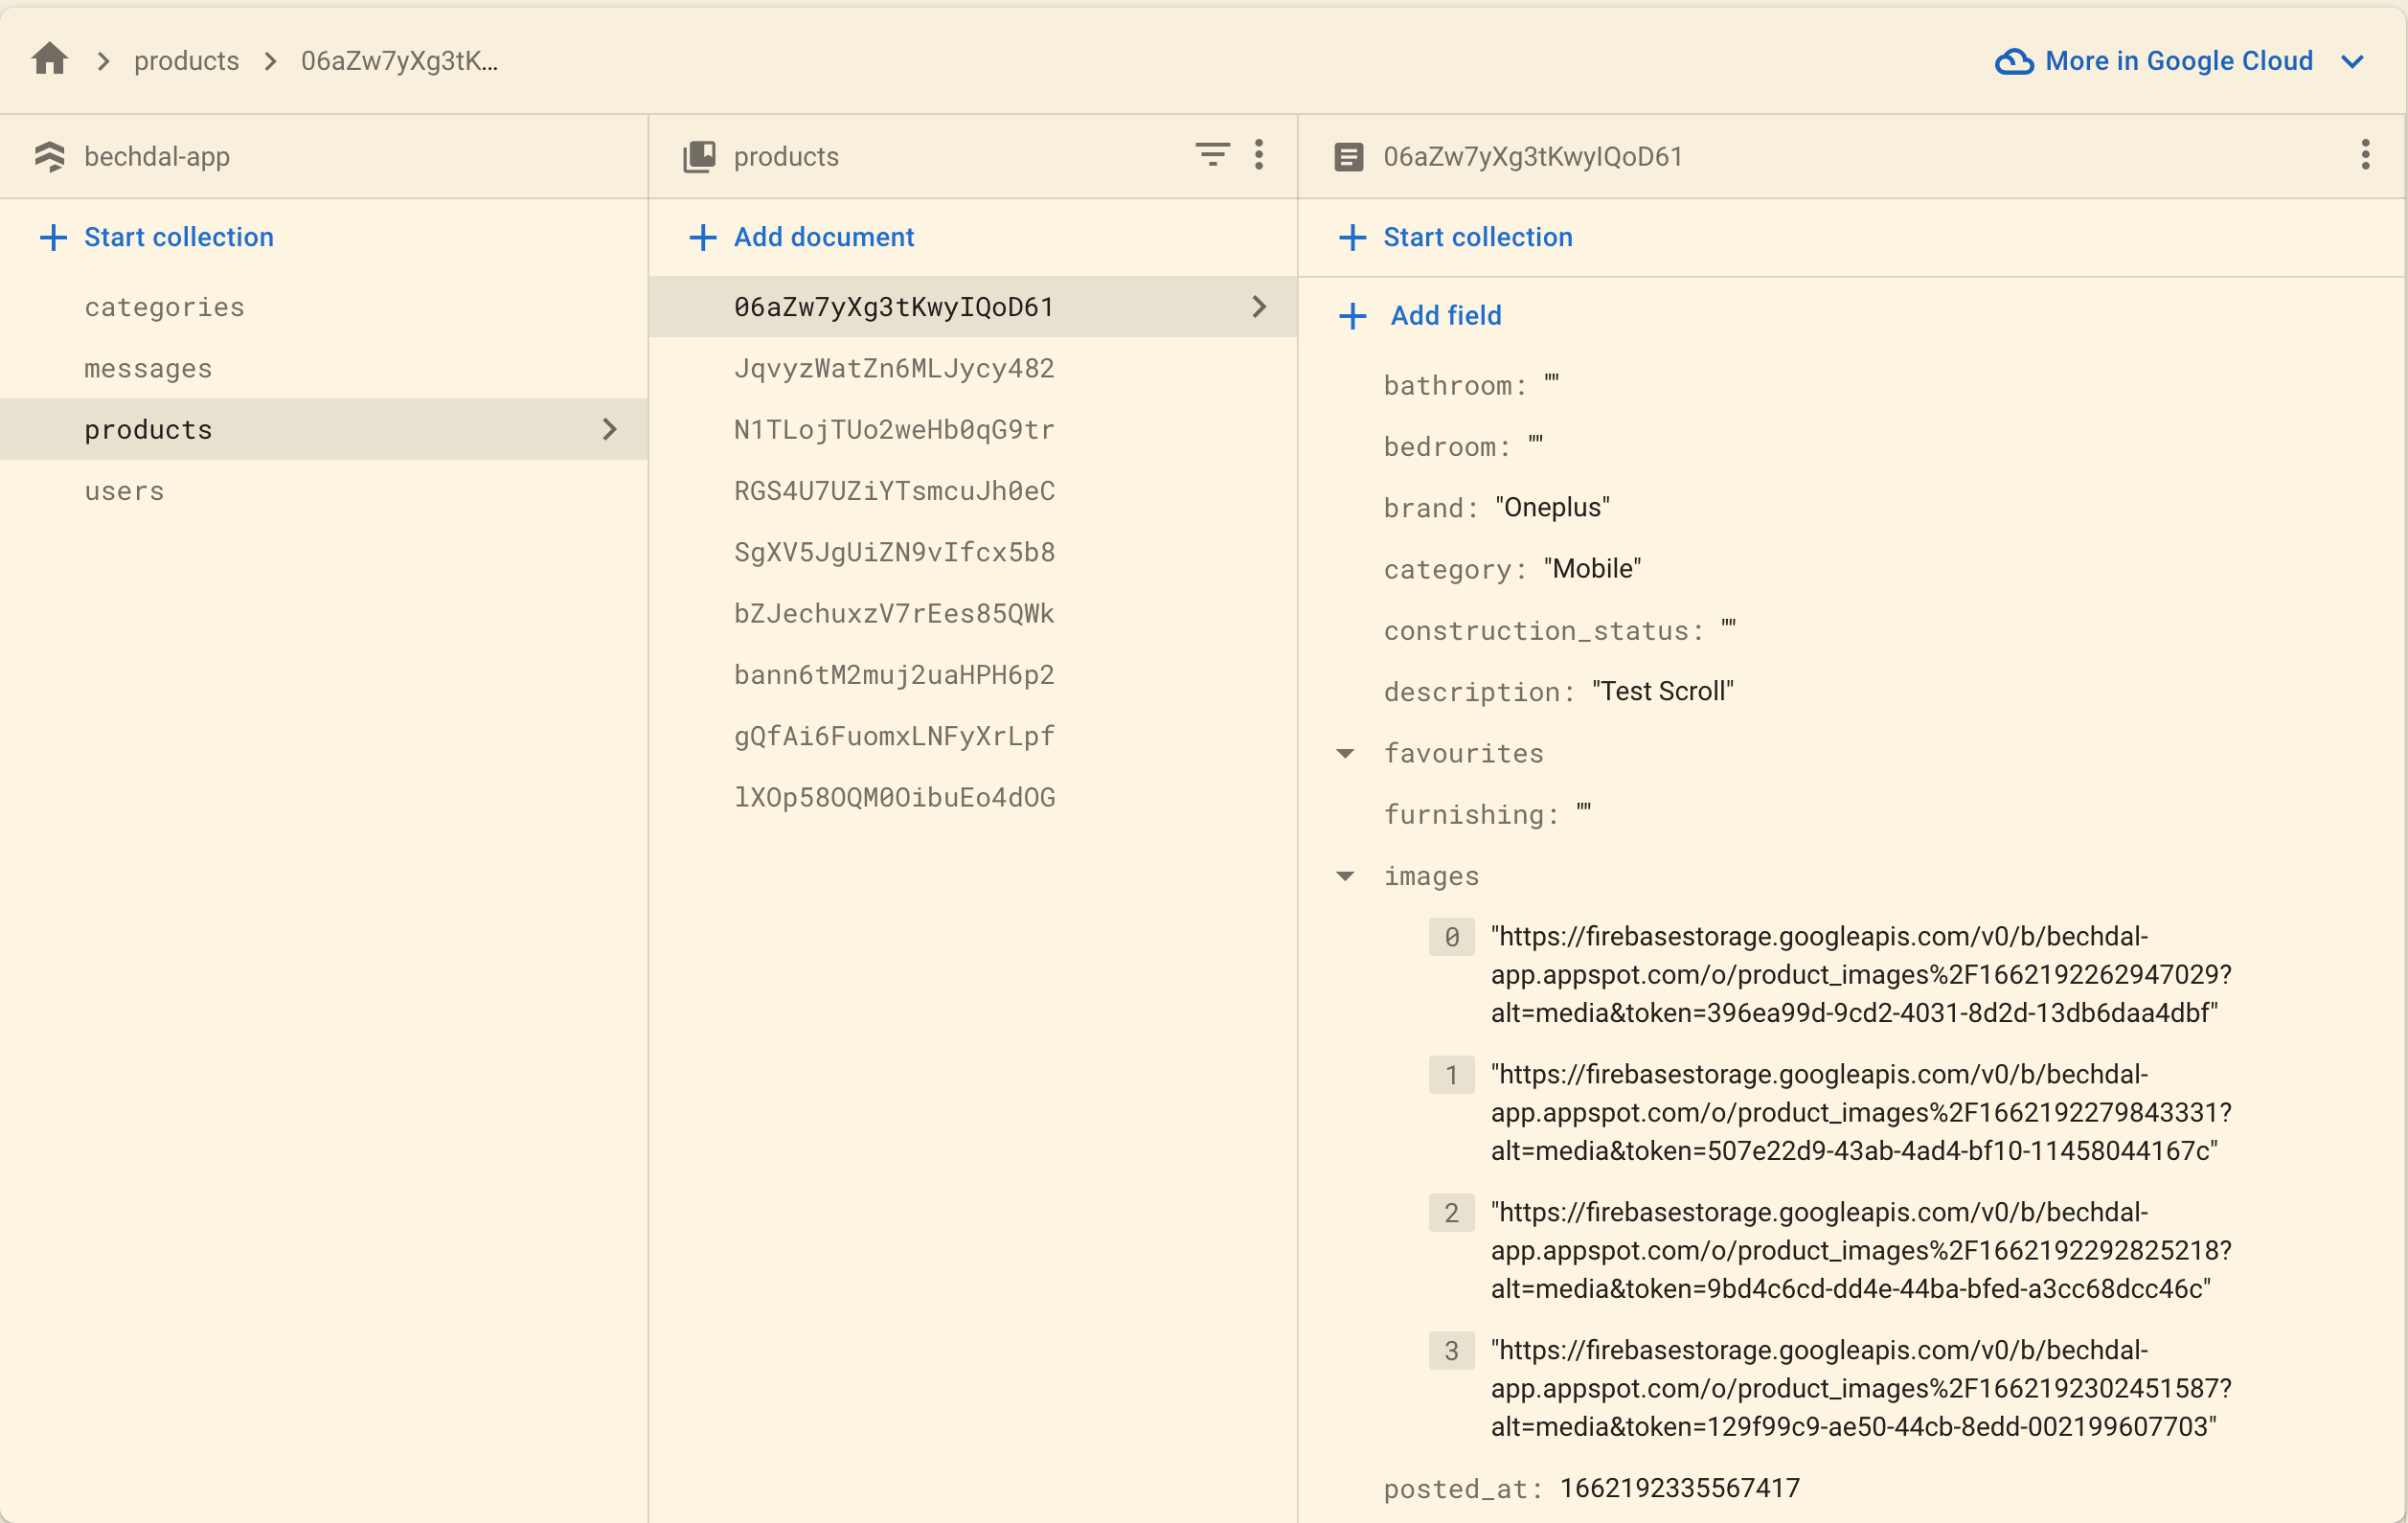This screenshot has width=2408, height=1523.
Task: Click the document icon beside 06aZw7yXg3tKwyIQoD61
Action: pyautogui.click(x=1348, y=157)
